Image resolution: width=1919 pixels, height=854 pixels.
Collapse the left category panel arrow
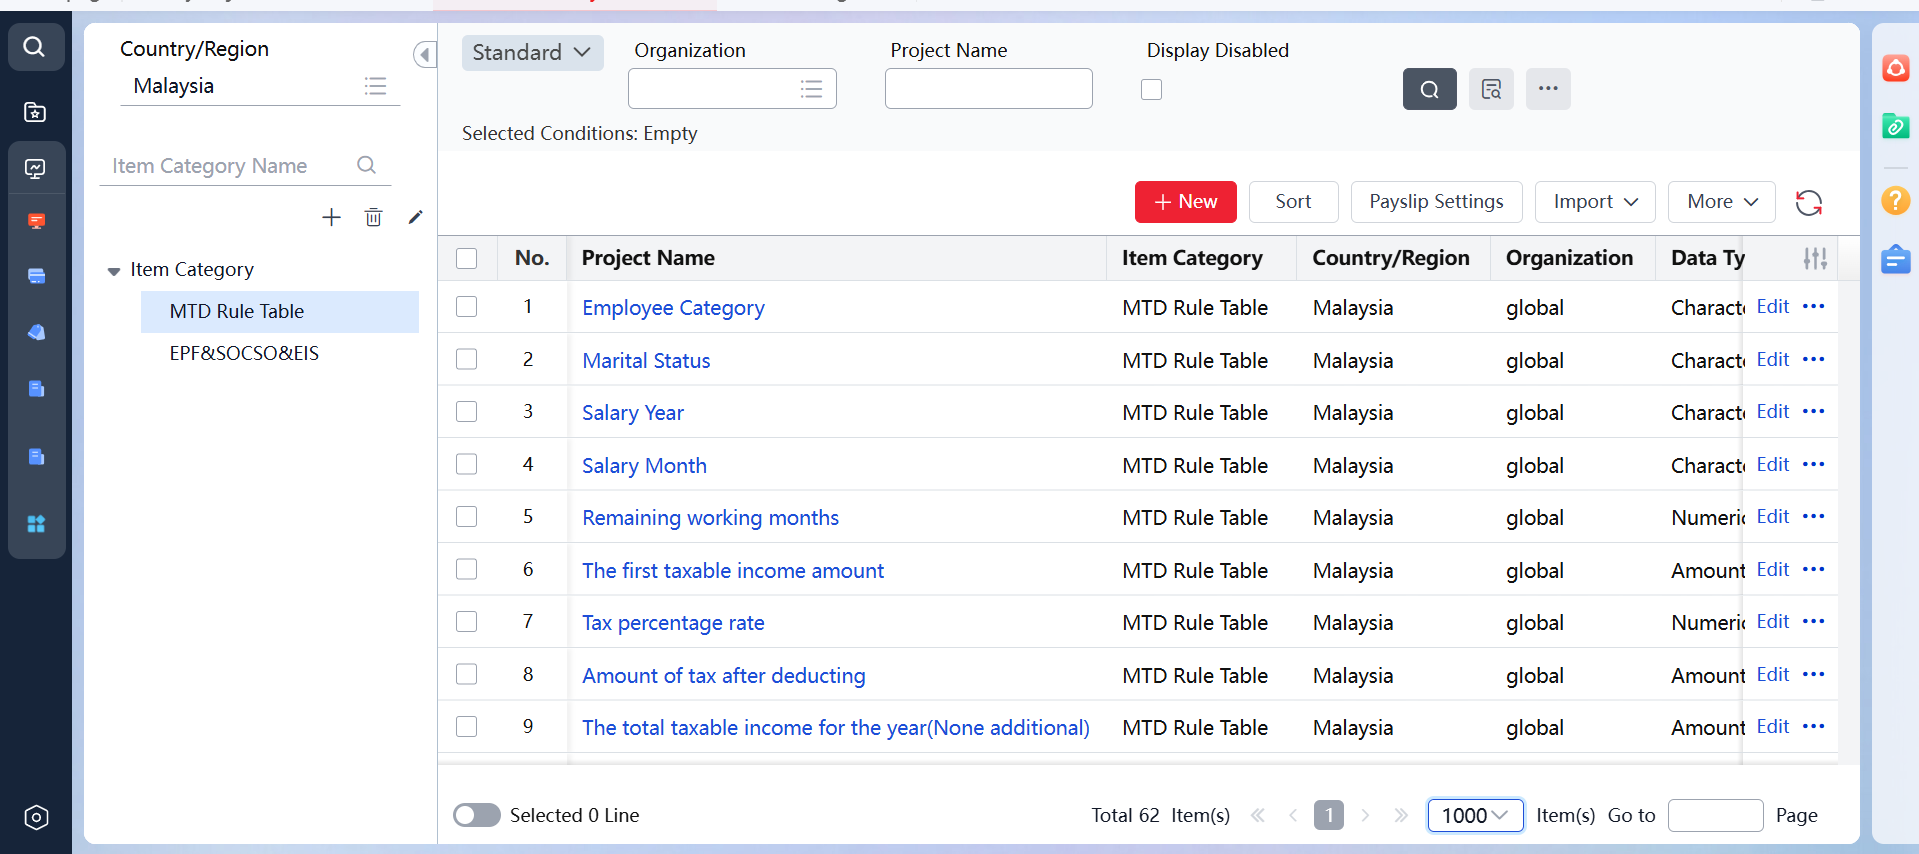tap(425, 55)
